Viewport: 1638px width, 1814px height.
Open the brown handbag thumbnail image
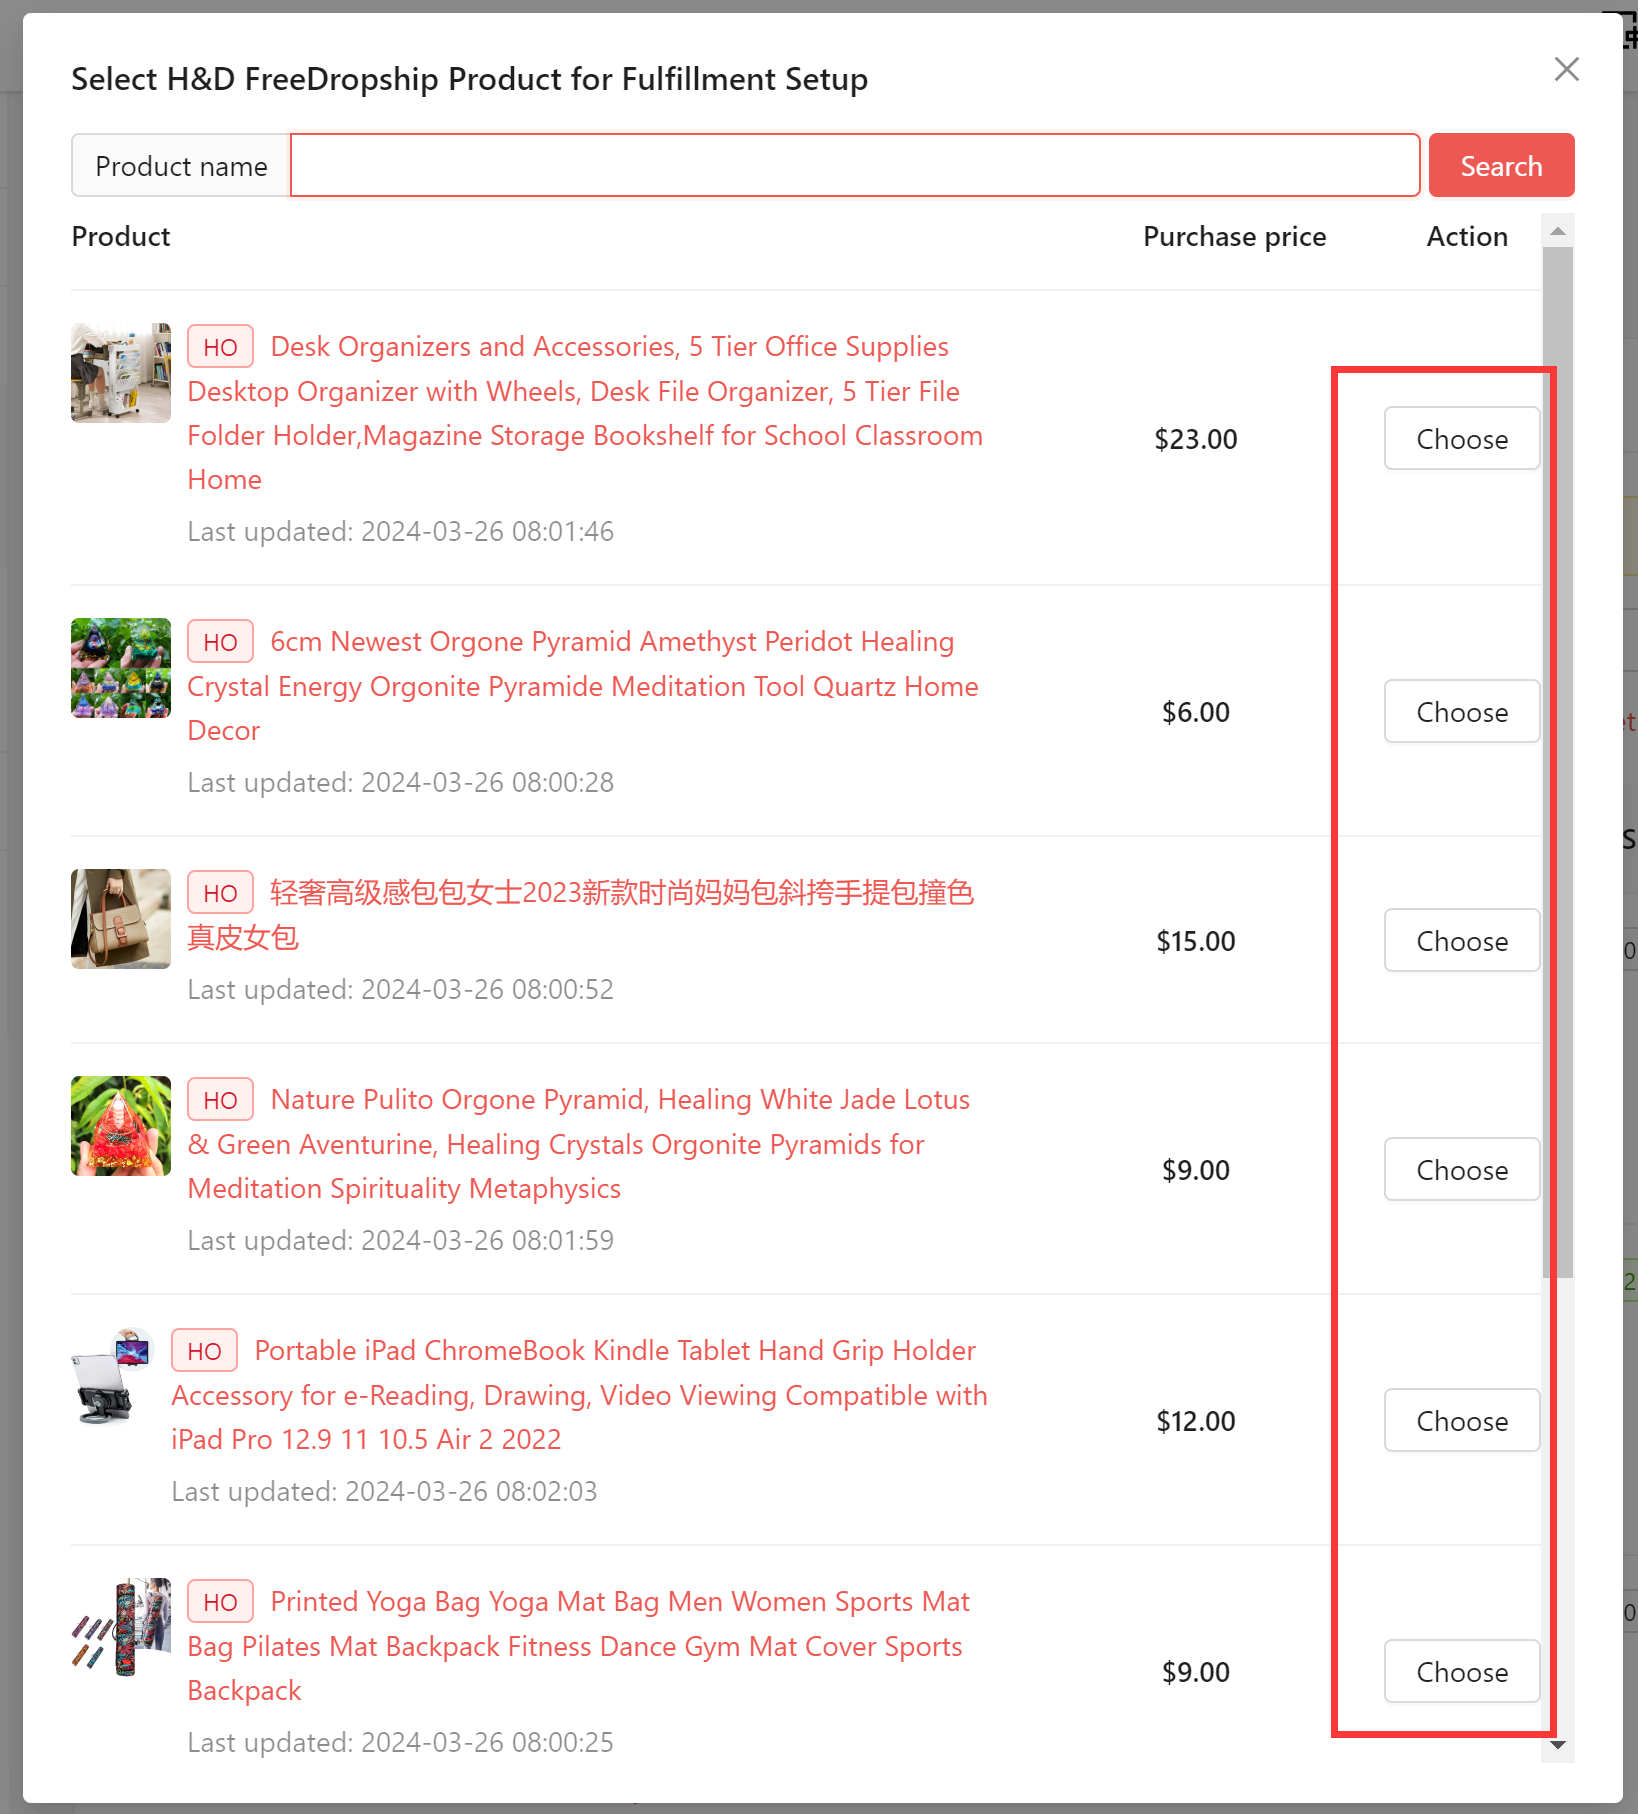coord(121,919)
